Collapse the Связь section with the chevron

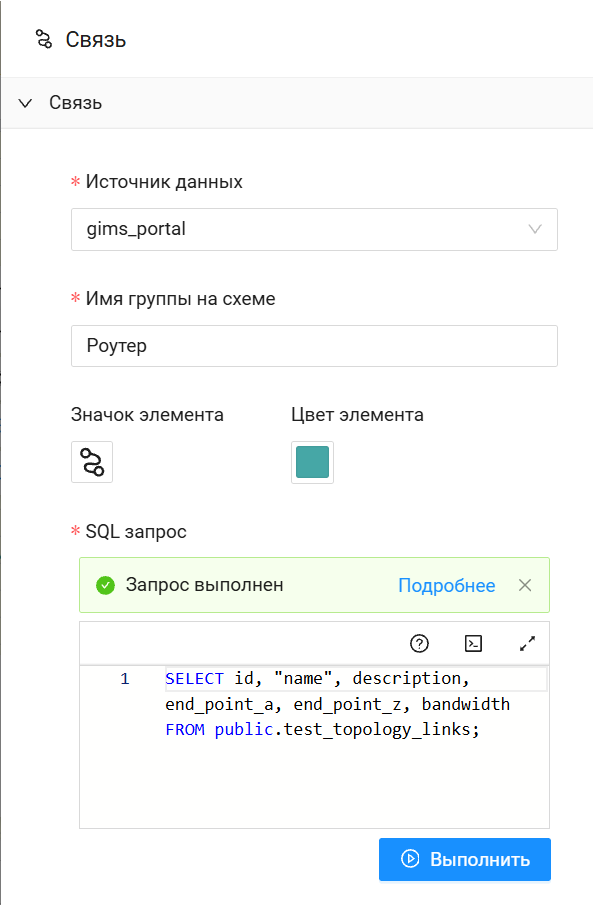pyautogui.click(x=25, y=103)
